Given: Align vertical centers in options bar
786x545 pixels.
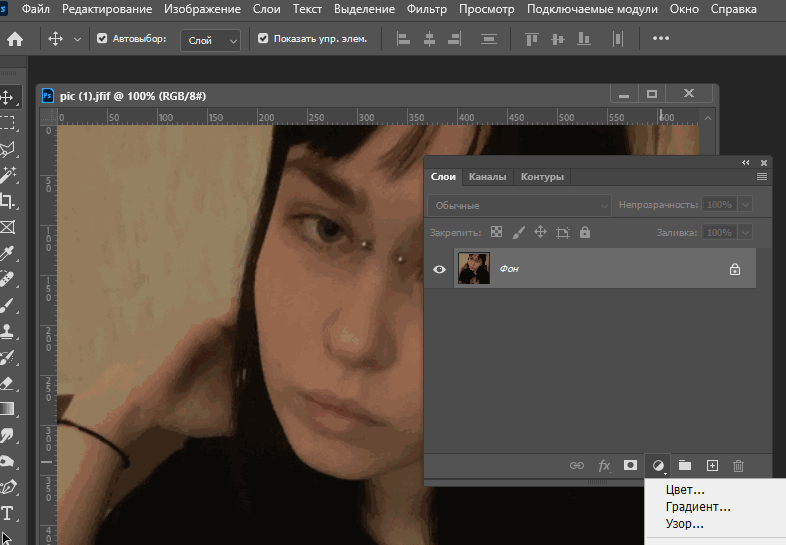Looking at the screenshot, I should click(557, 39).
